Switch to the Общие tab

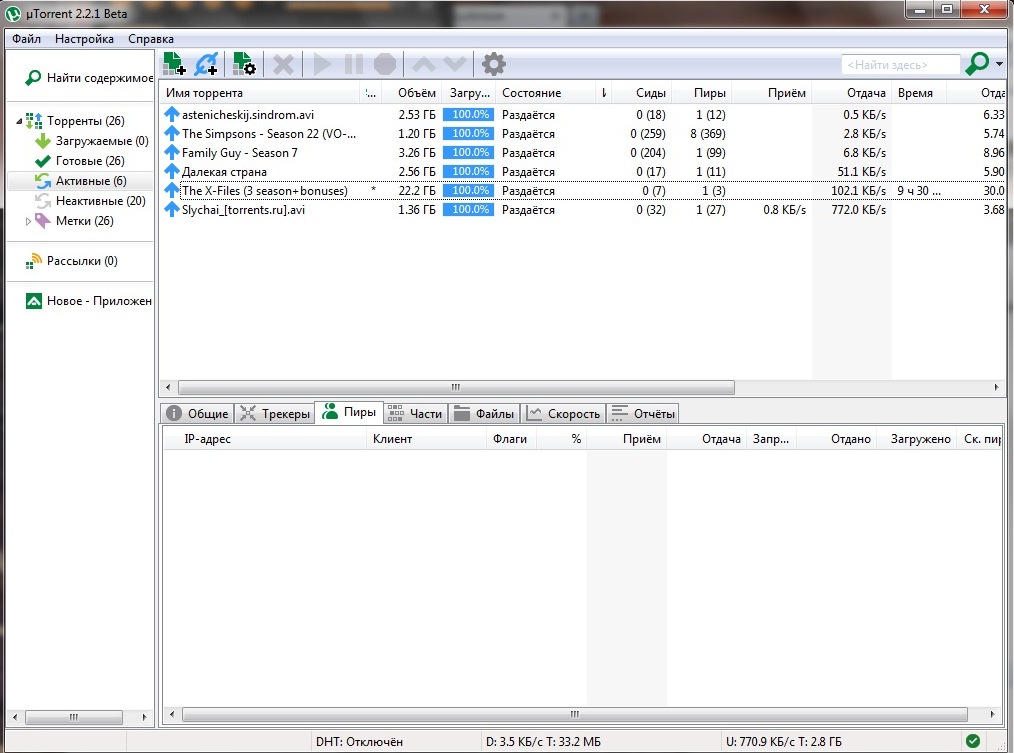tap(197, 414)
